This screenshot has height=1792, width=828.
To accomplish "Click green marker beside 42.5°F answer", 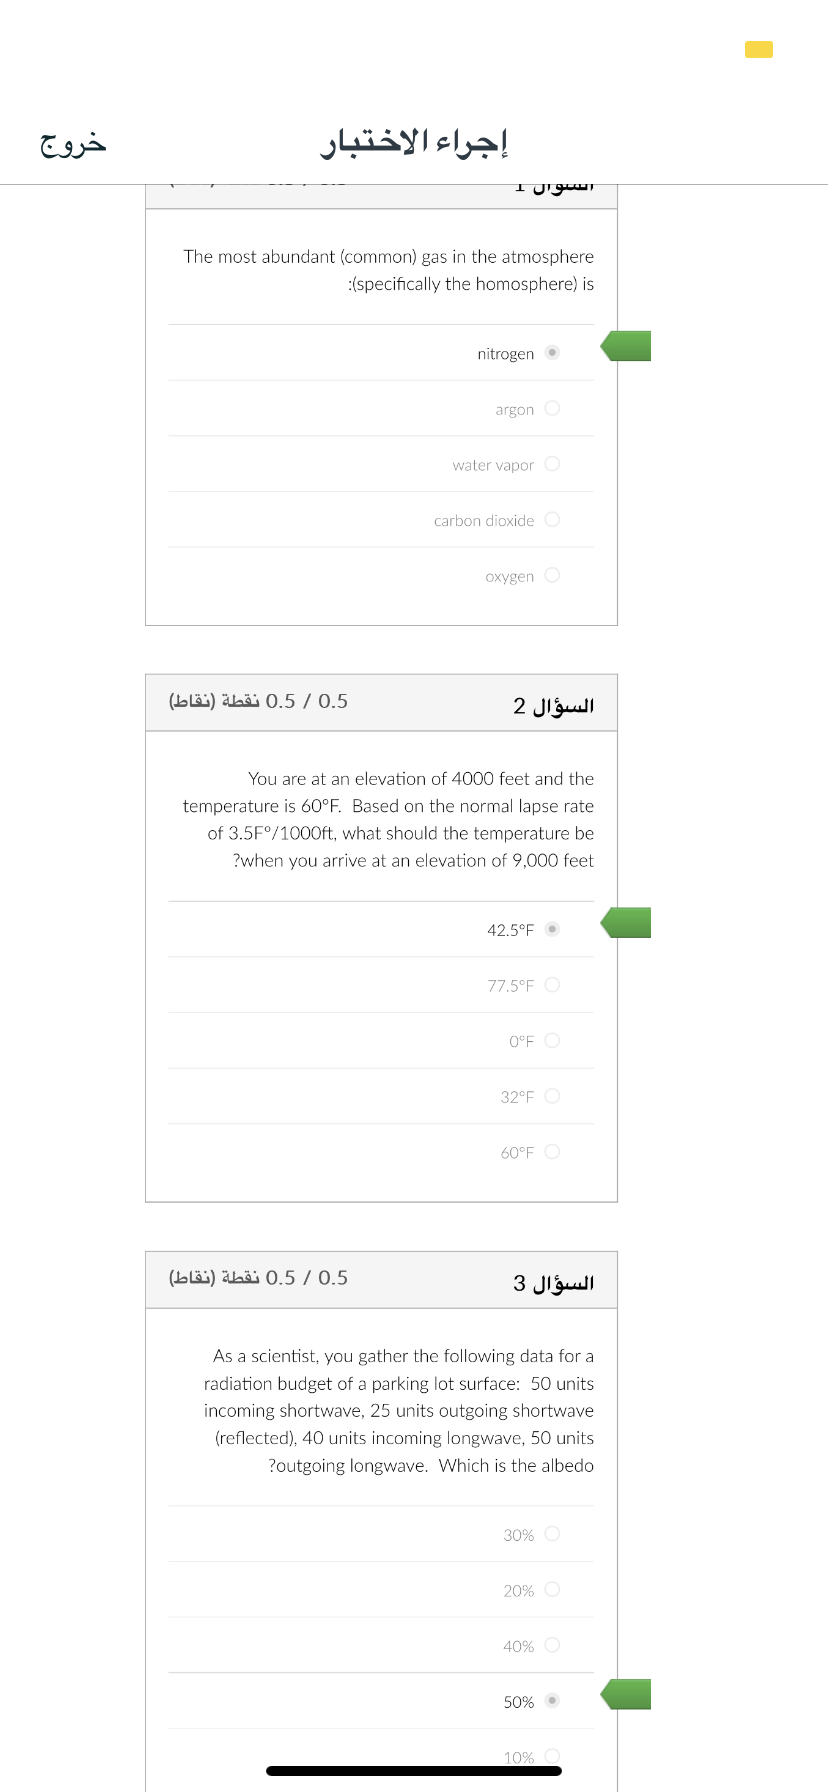I will 625,923.
